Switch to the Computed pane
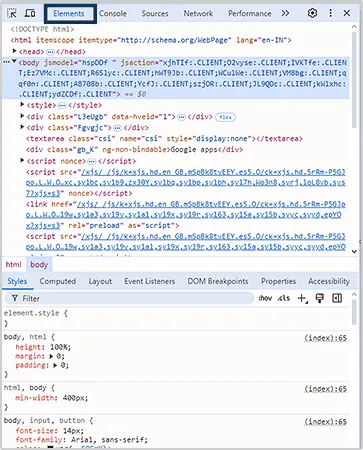Viewport: 363px width, 450px height. (x=58, y=281)
